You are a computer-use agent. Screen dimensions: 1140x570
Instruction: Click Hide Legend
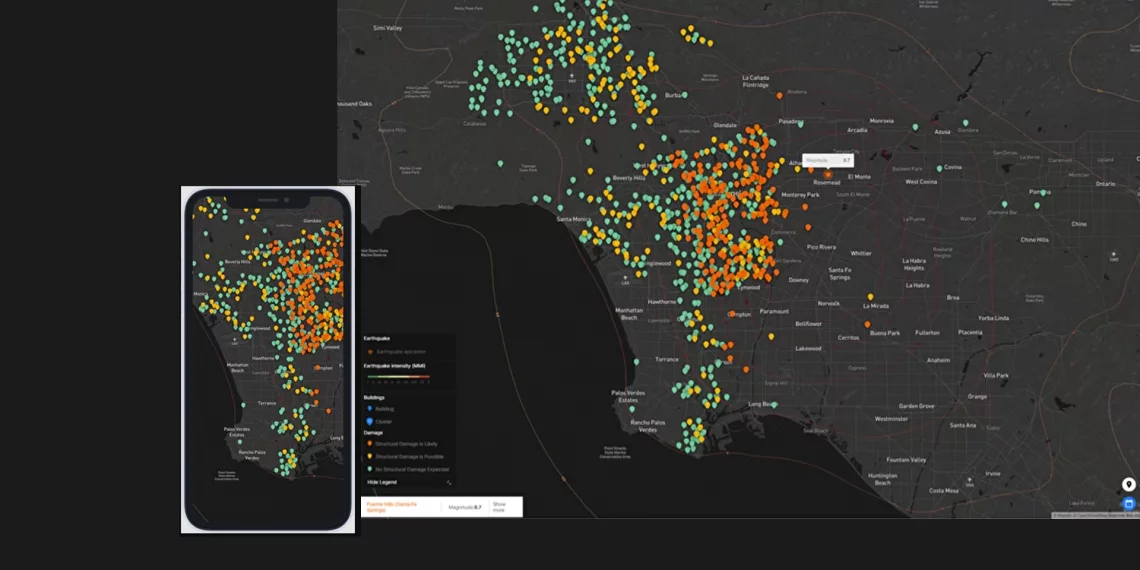click(382, 482)
